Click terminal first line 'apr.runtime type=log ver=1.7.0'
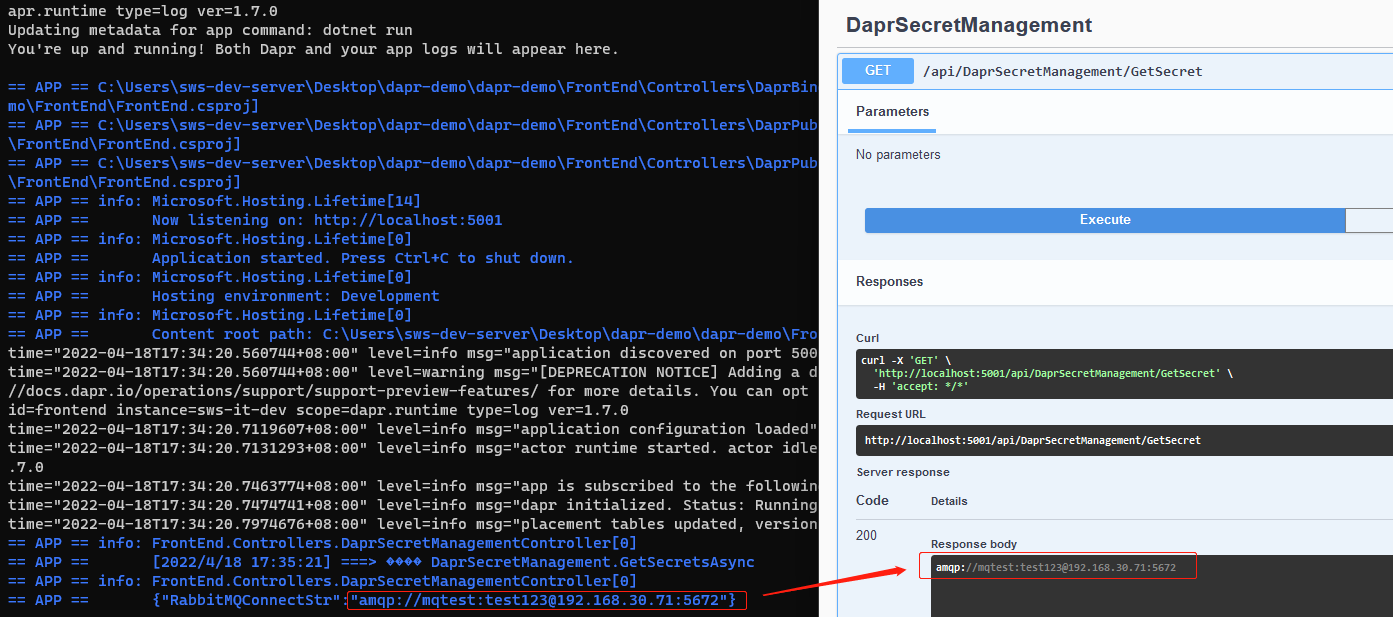The height and width of the screenshot is (617, 1393). point(143,11)
